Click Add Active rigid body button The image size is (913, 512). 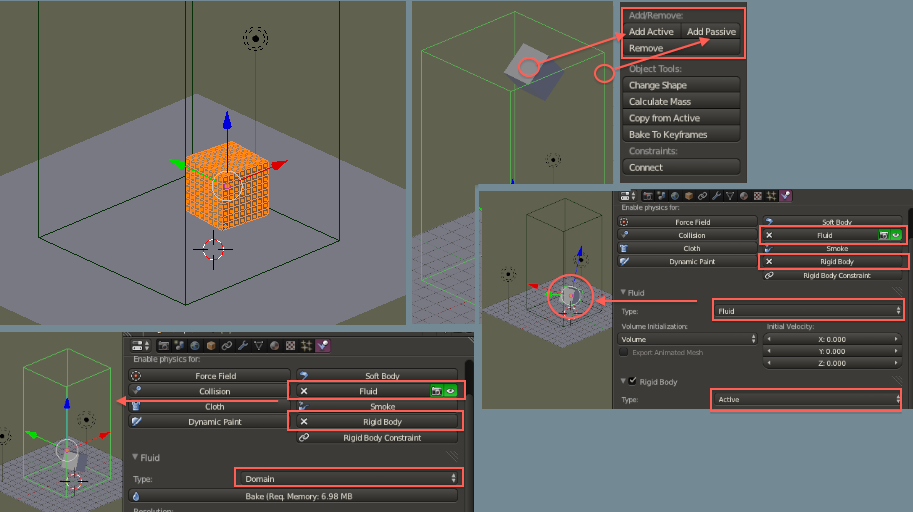(651, 31)
